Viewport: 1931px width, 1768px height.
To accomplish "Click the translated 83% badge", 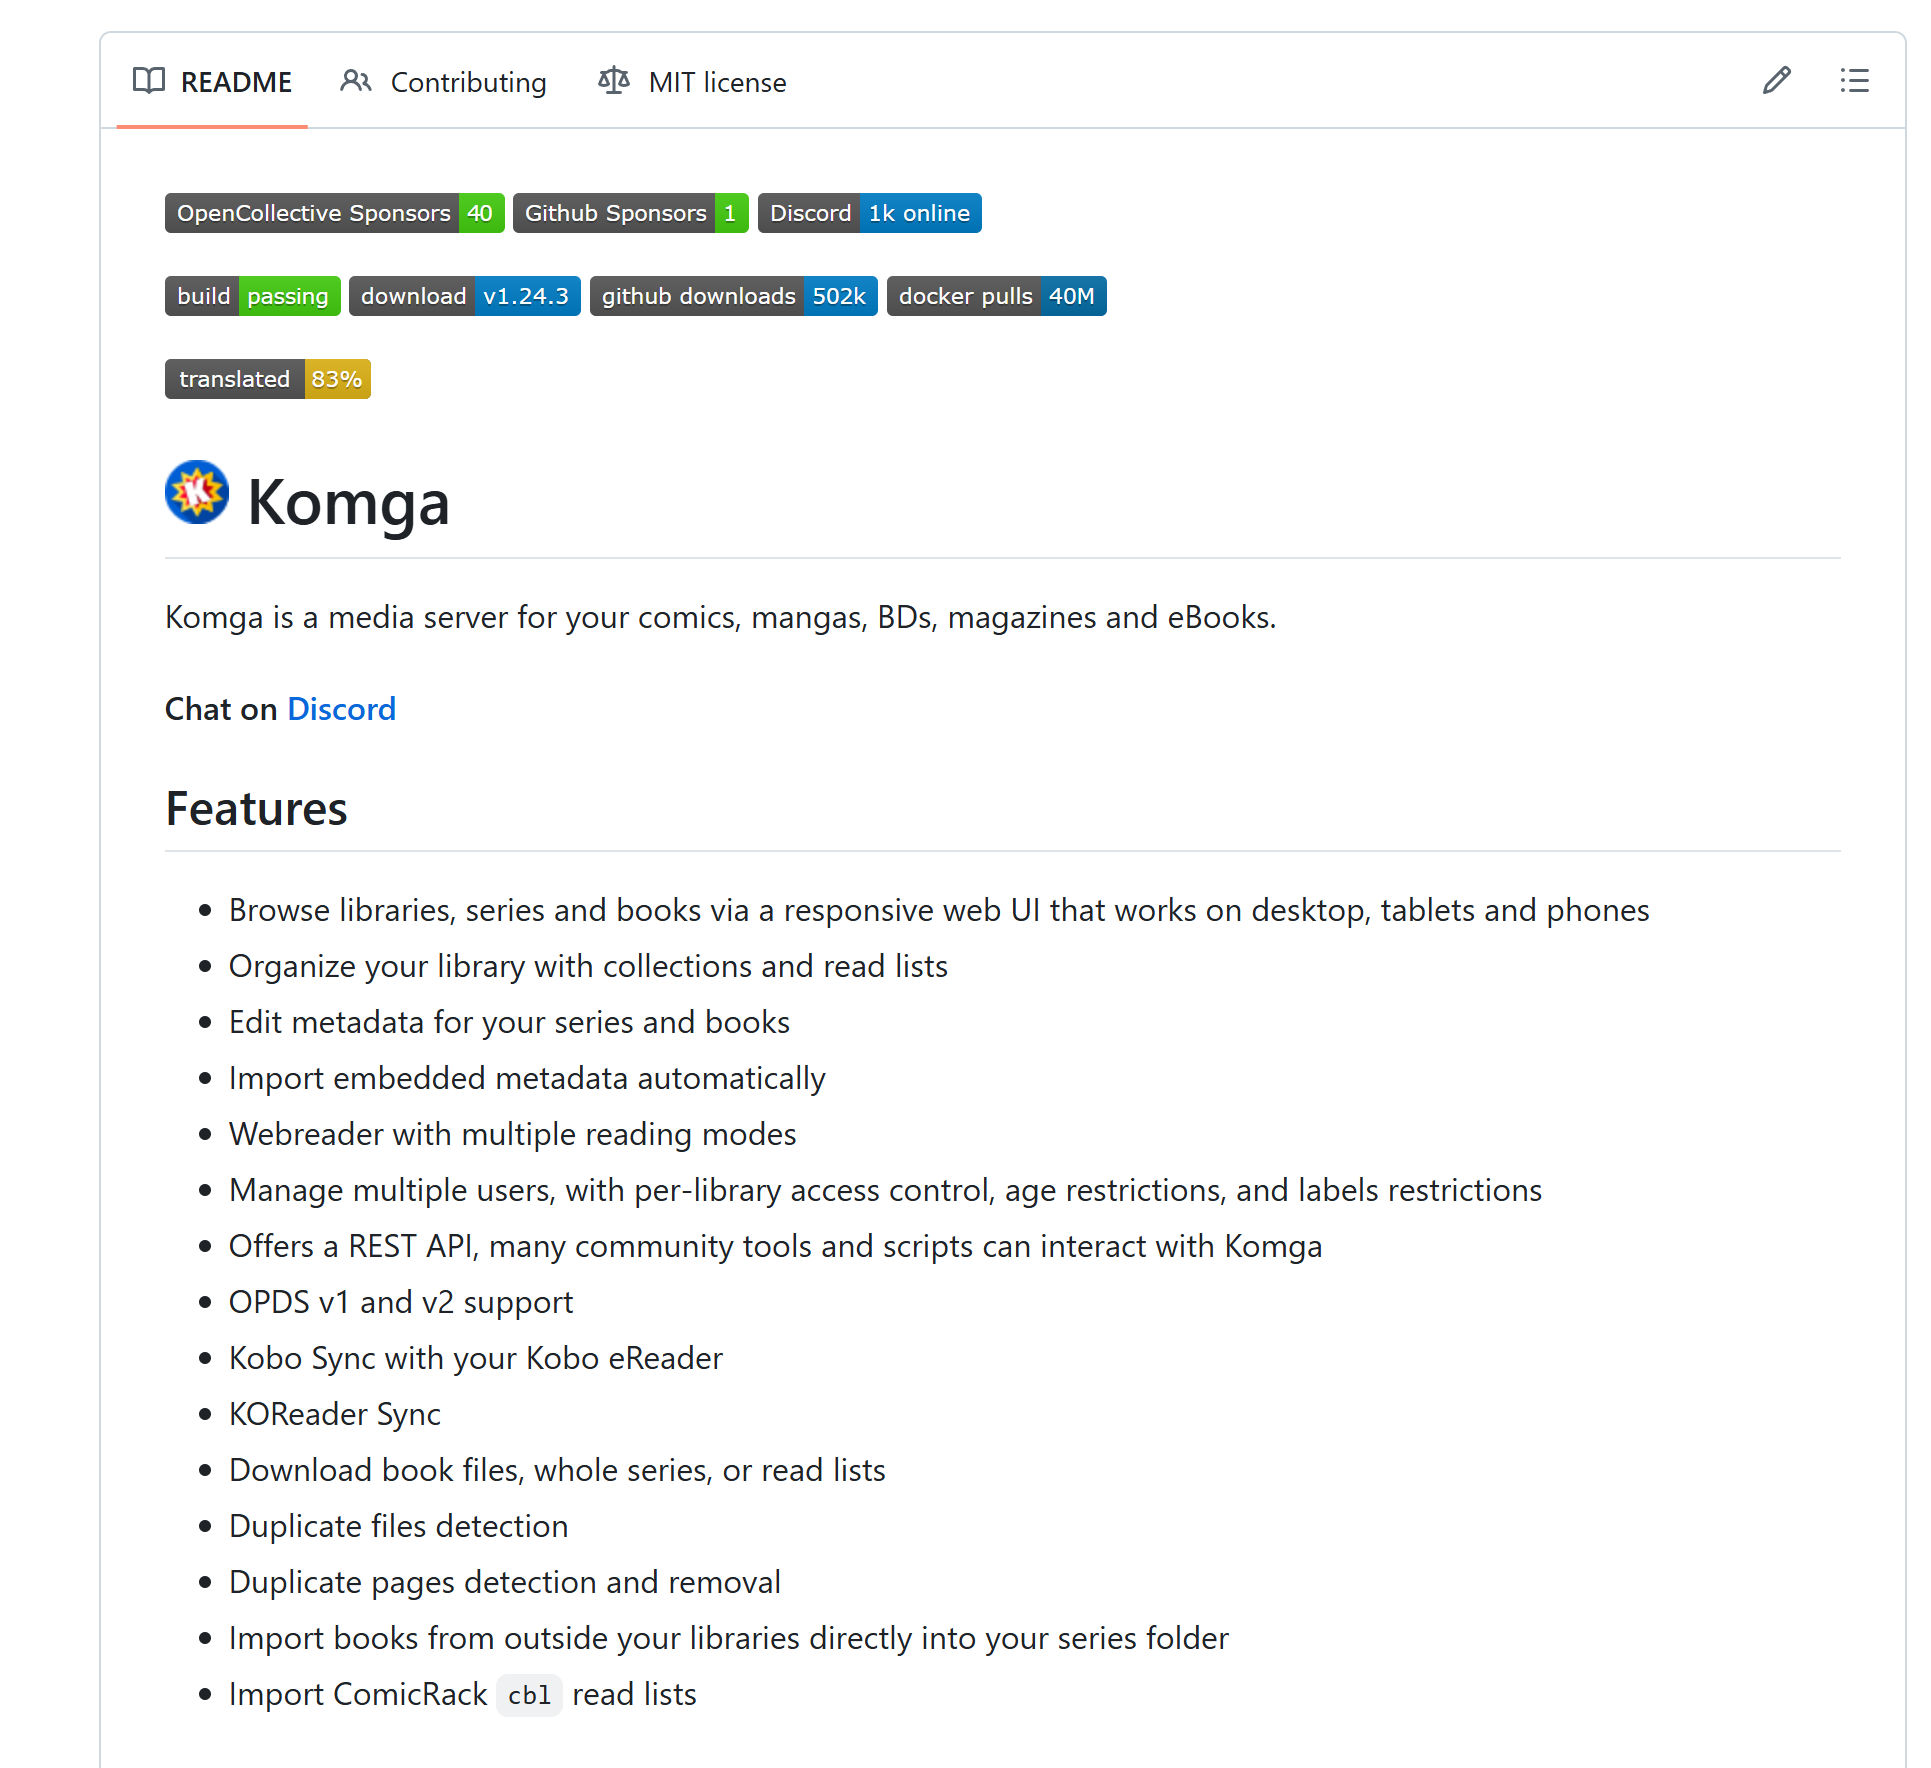I will click(x=267, y=379).
